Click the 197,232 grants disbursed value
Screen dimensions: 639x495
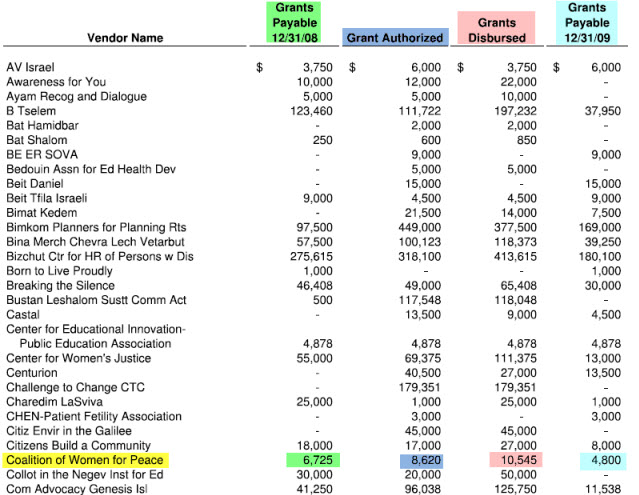tap(516, 111)
